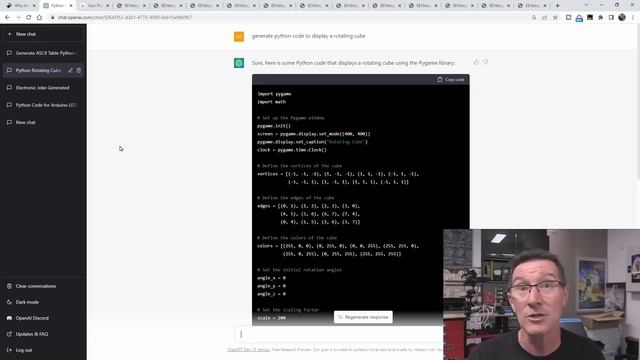Click the orange user avatar beside the prompt
This screenshot has height=360, width=640.
pos(239,37)
